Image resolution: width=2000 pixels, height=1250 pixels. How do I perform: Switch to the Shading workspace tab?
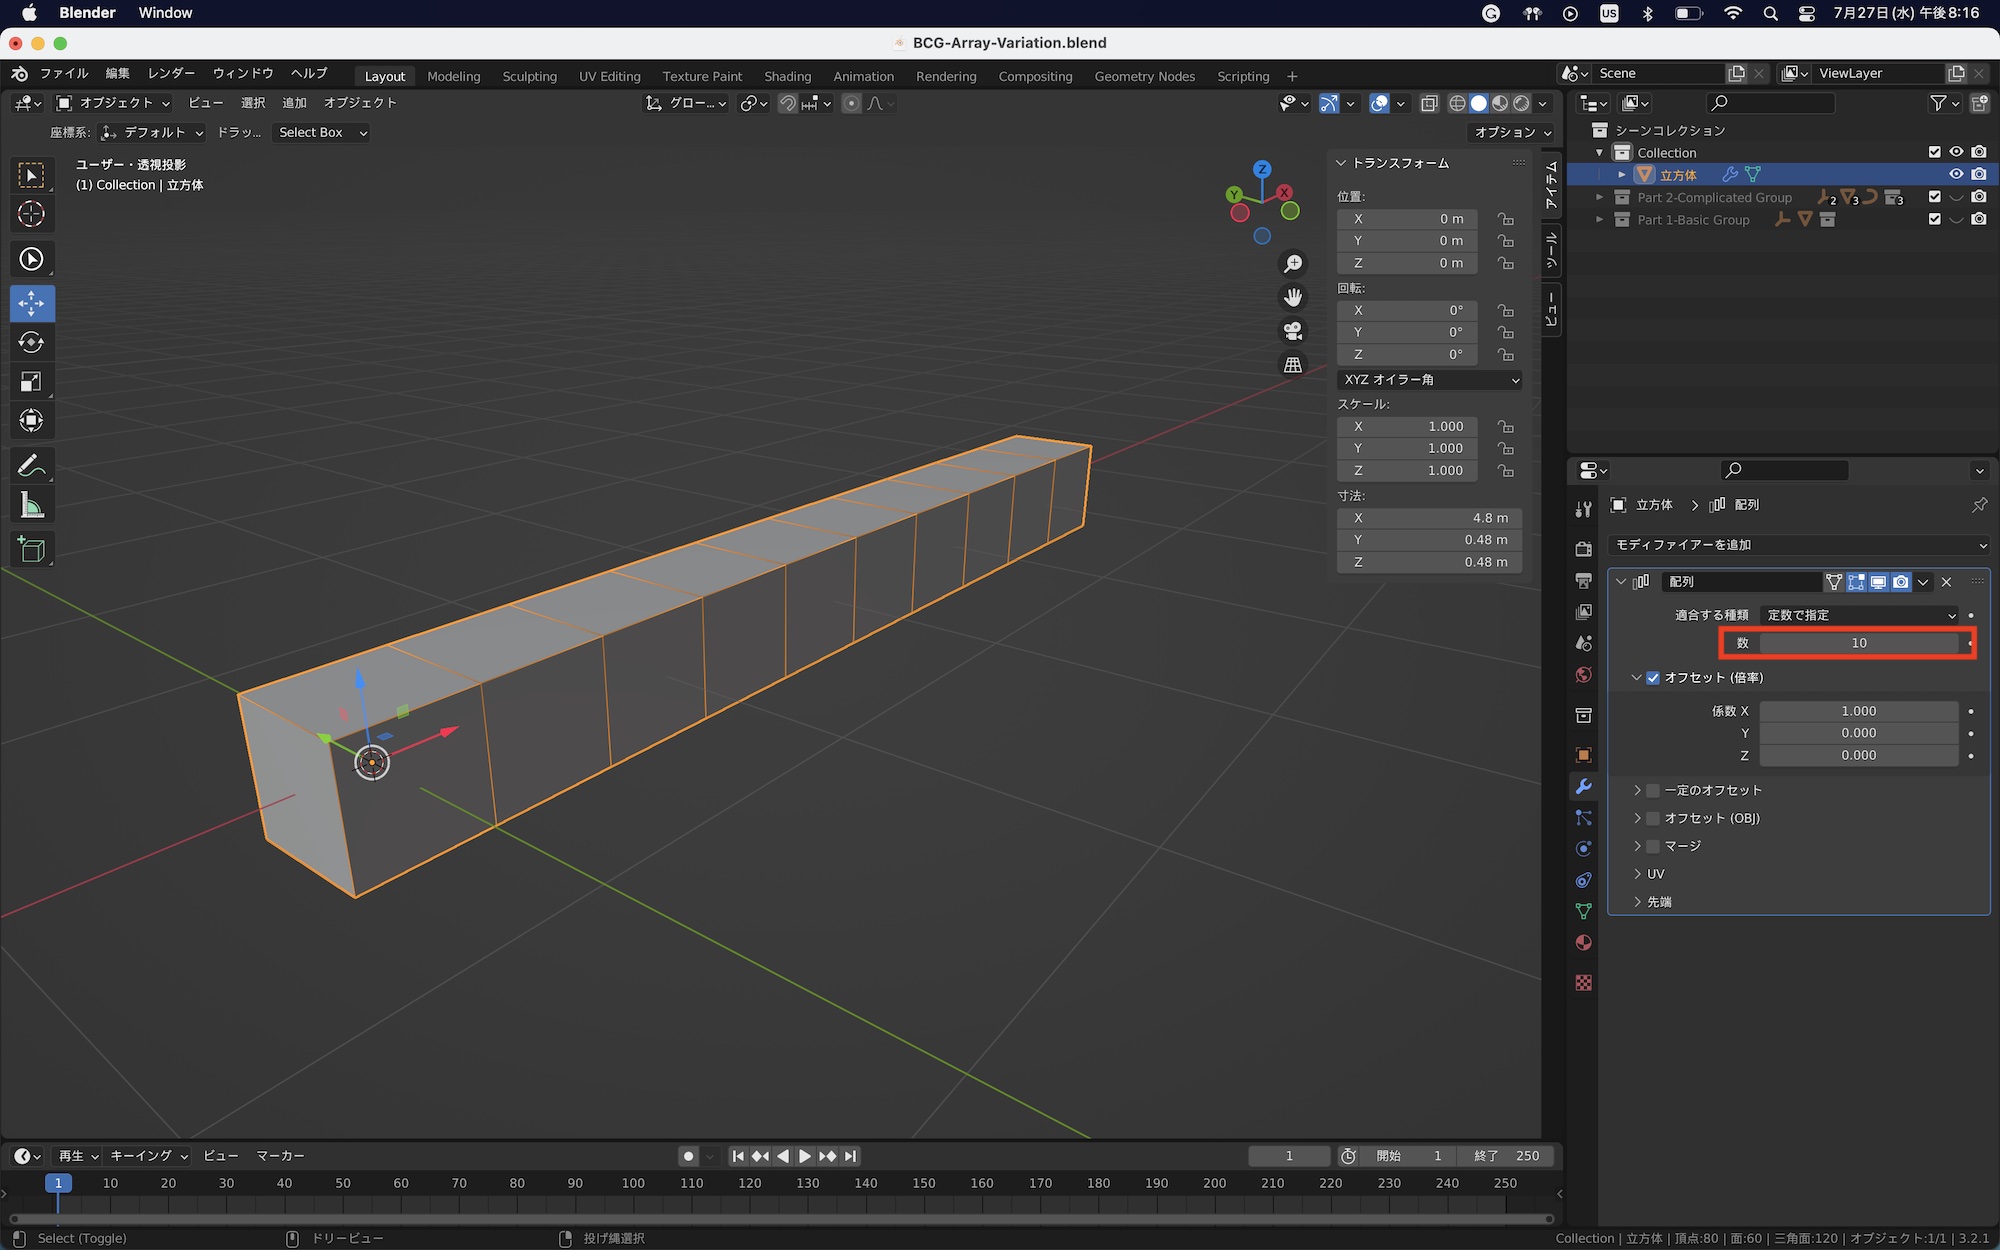(787, 76)
